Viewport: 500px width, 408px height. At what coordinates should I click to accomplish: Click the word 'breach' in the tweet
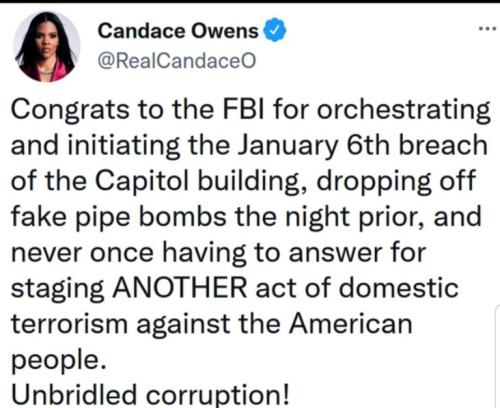(x=443, y=145)
